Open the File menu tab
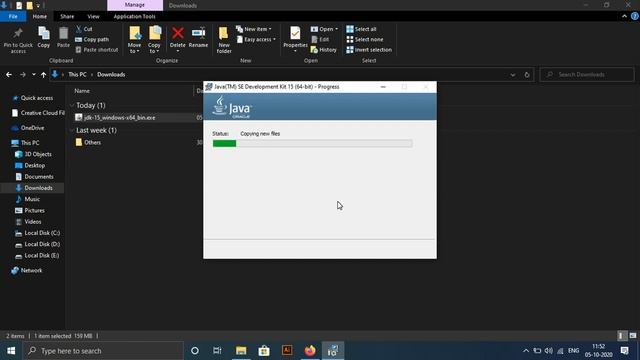This screenshot has width=640, height=360. (x=13, y=16)
